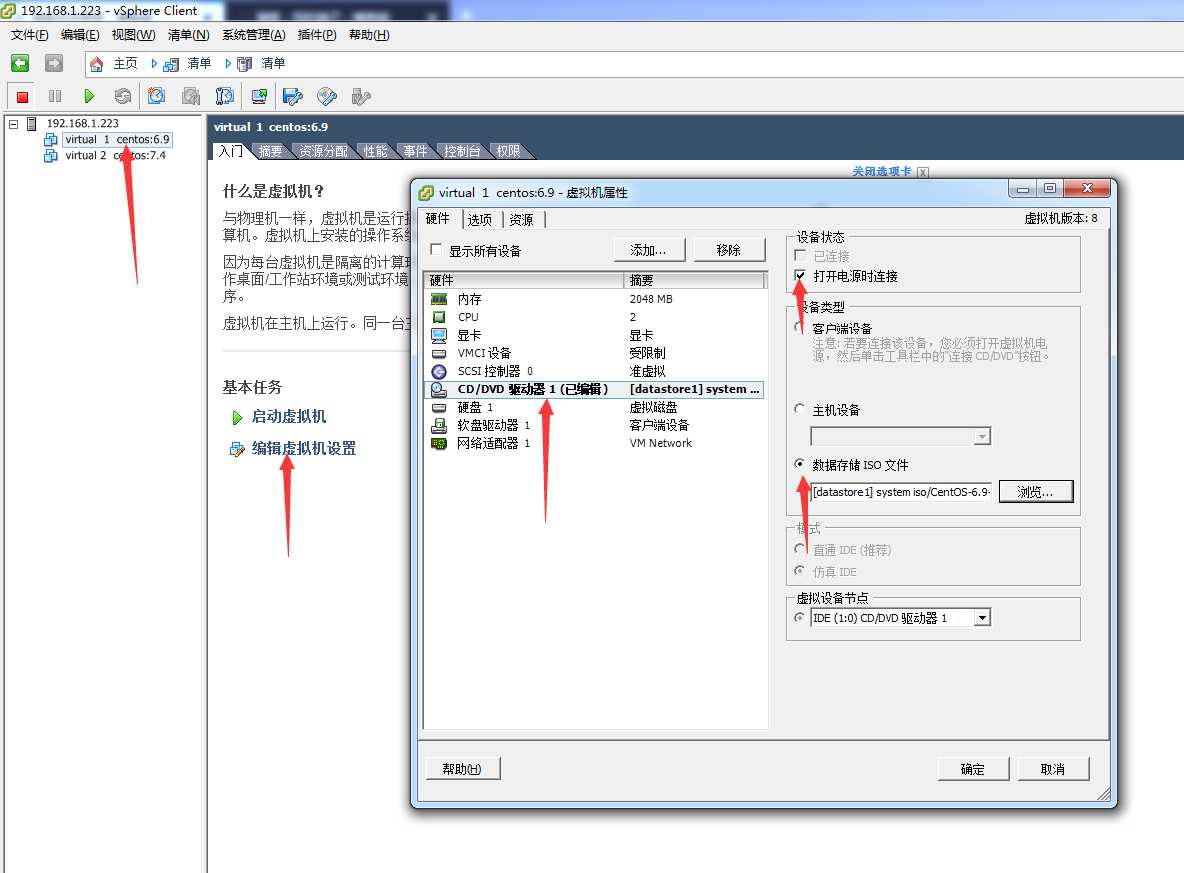Click the Cancel button in properties dialog

1053,769
